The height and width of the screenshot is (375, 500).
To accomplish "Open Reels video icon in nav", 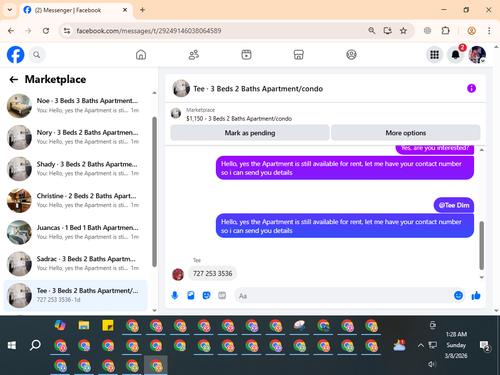I will click(246, 55).
